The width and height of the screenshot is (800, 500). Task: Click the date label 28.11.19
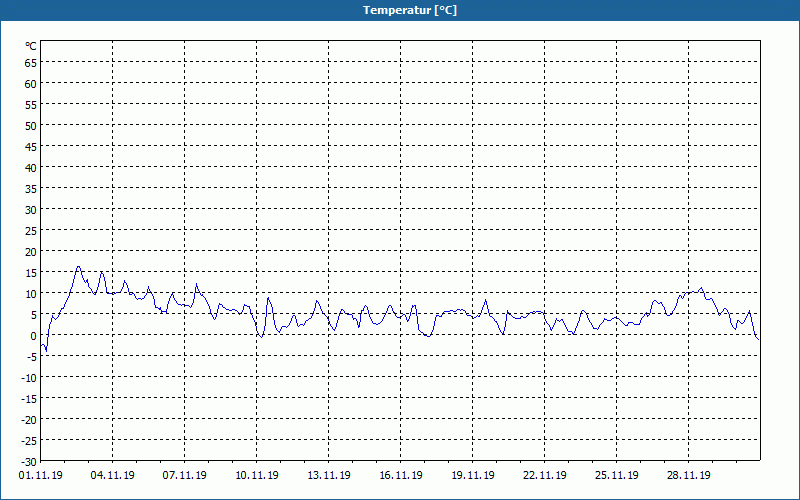point(688,476)
